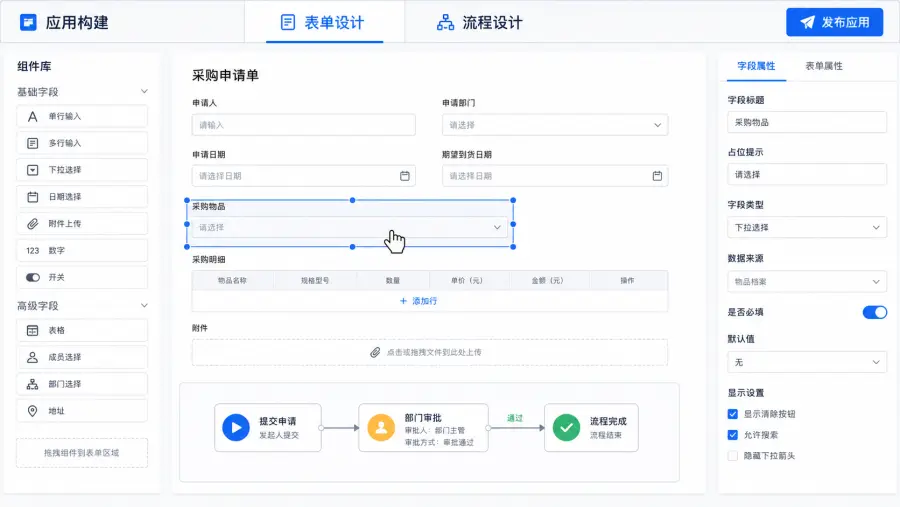Select the 多行输入 component icon
The width and height of the screenshot is (900, 507).
pos(33,143)
